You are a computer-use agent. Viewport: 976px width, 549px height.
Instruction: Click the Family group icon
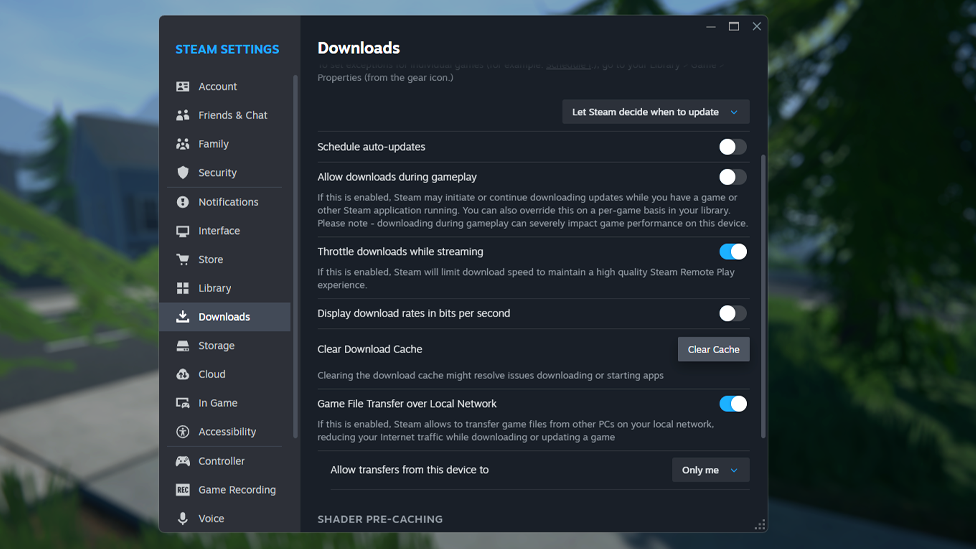[x=182, y=144]
